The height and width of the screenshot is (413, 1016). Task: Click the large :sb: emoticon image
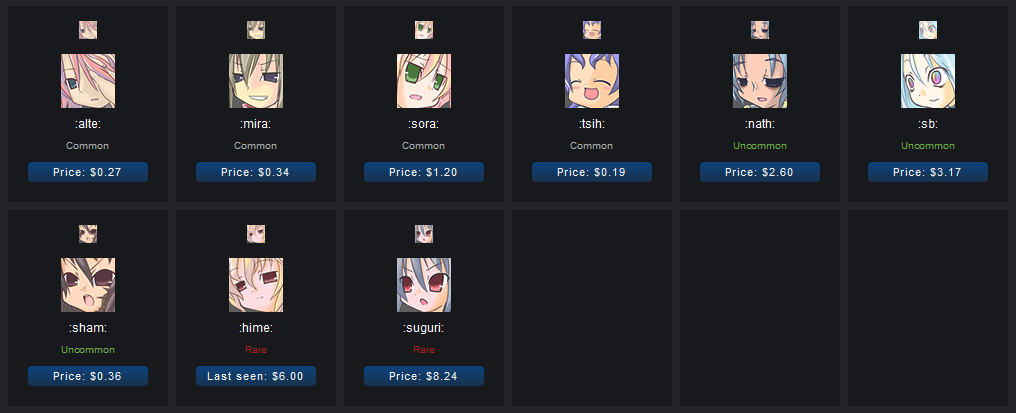[928, 81]
